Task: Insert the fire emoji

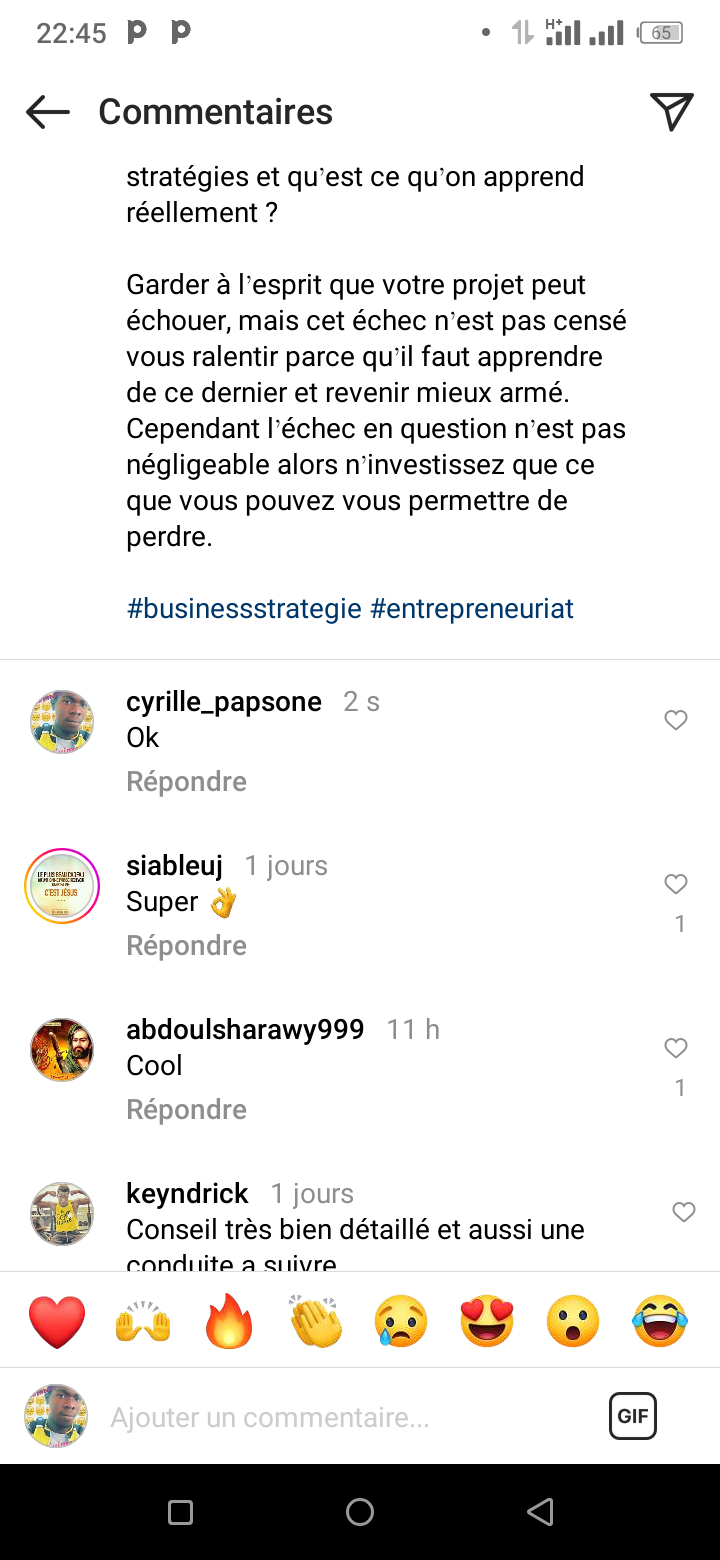Action: point(229,1321)
